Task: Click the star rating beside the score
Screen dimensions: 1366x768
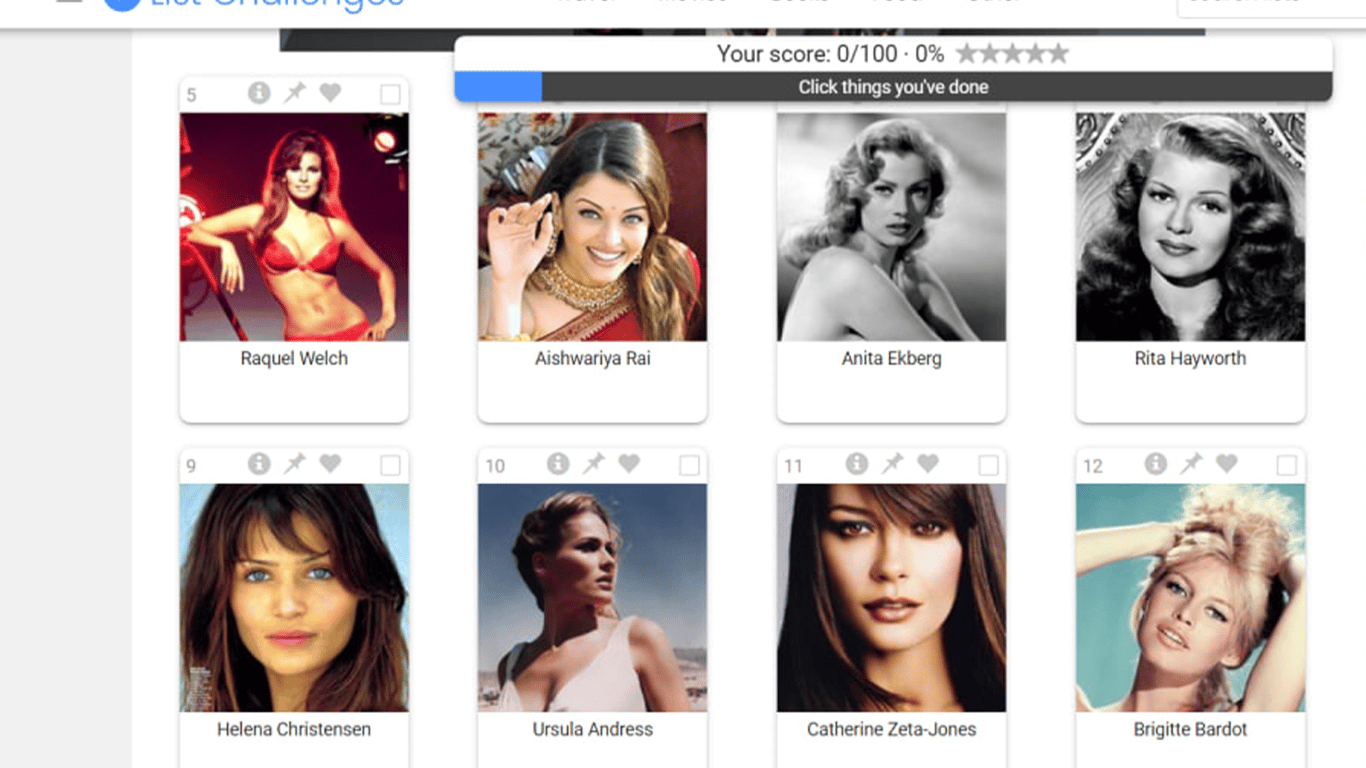Action: 1012,54
